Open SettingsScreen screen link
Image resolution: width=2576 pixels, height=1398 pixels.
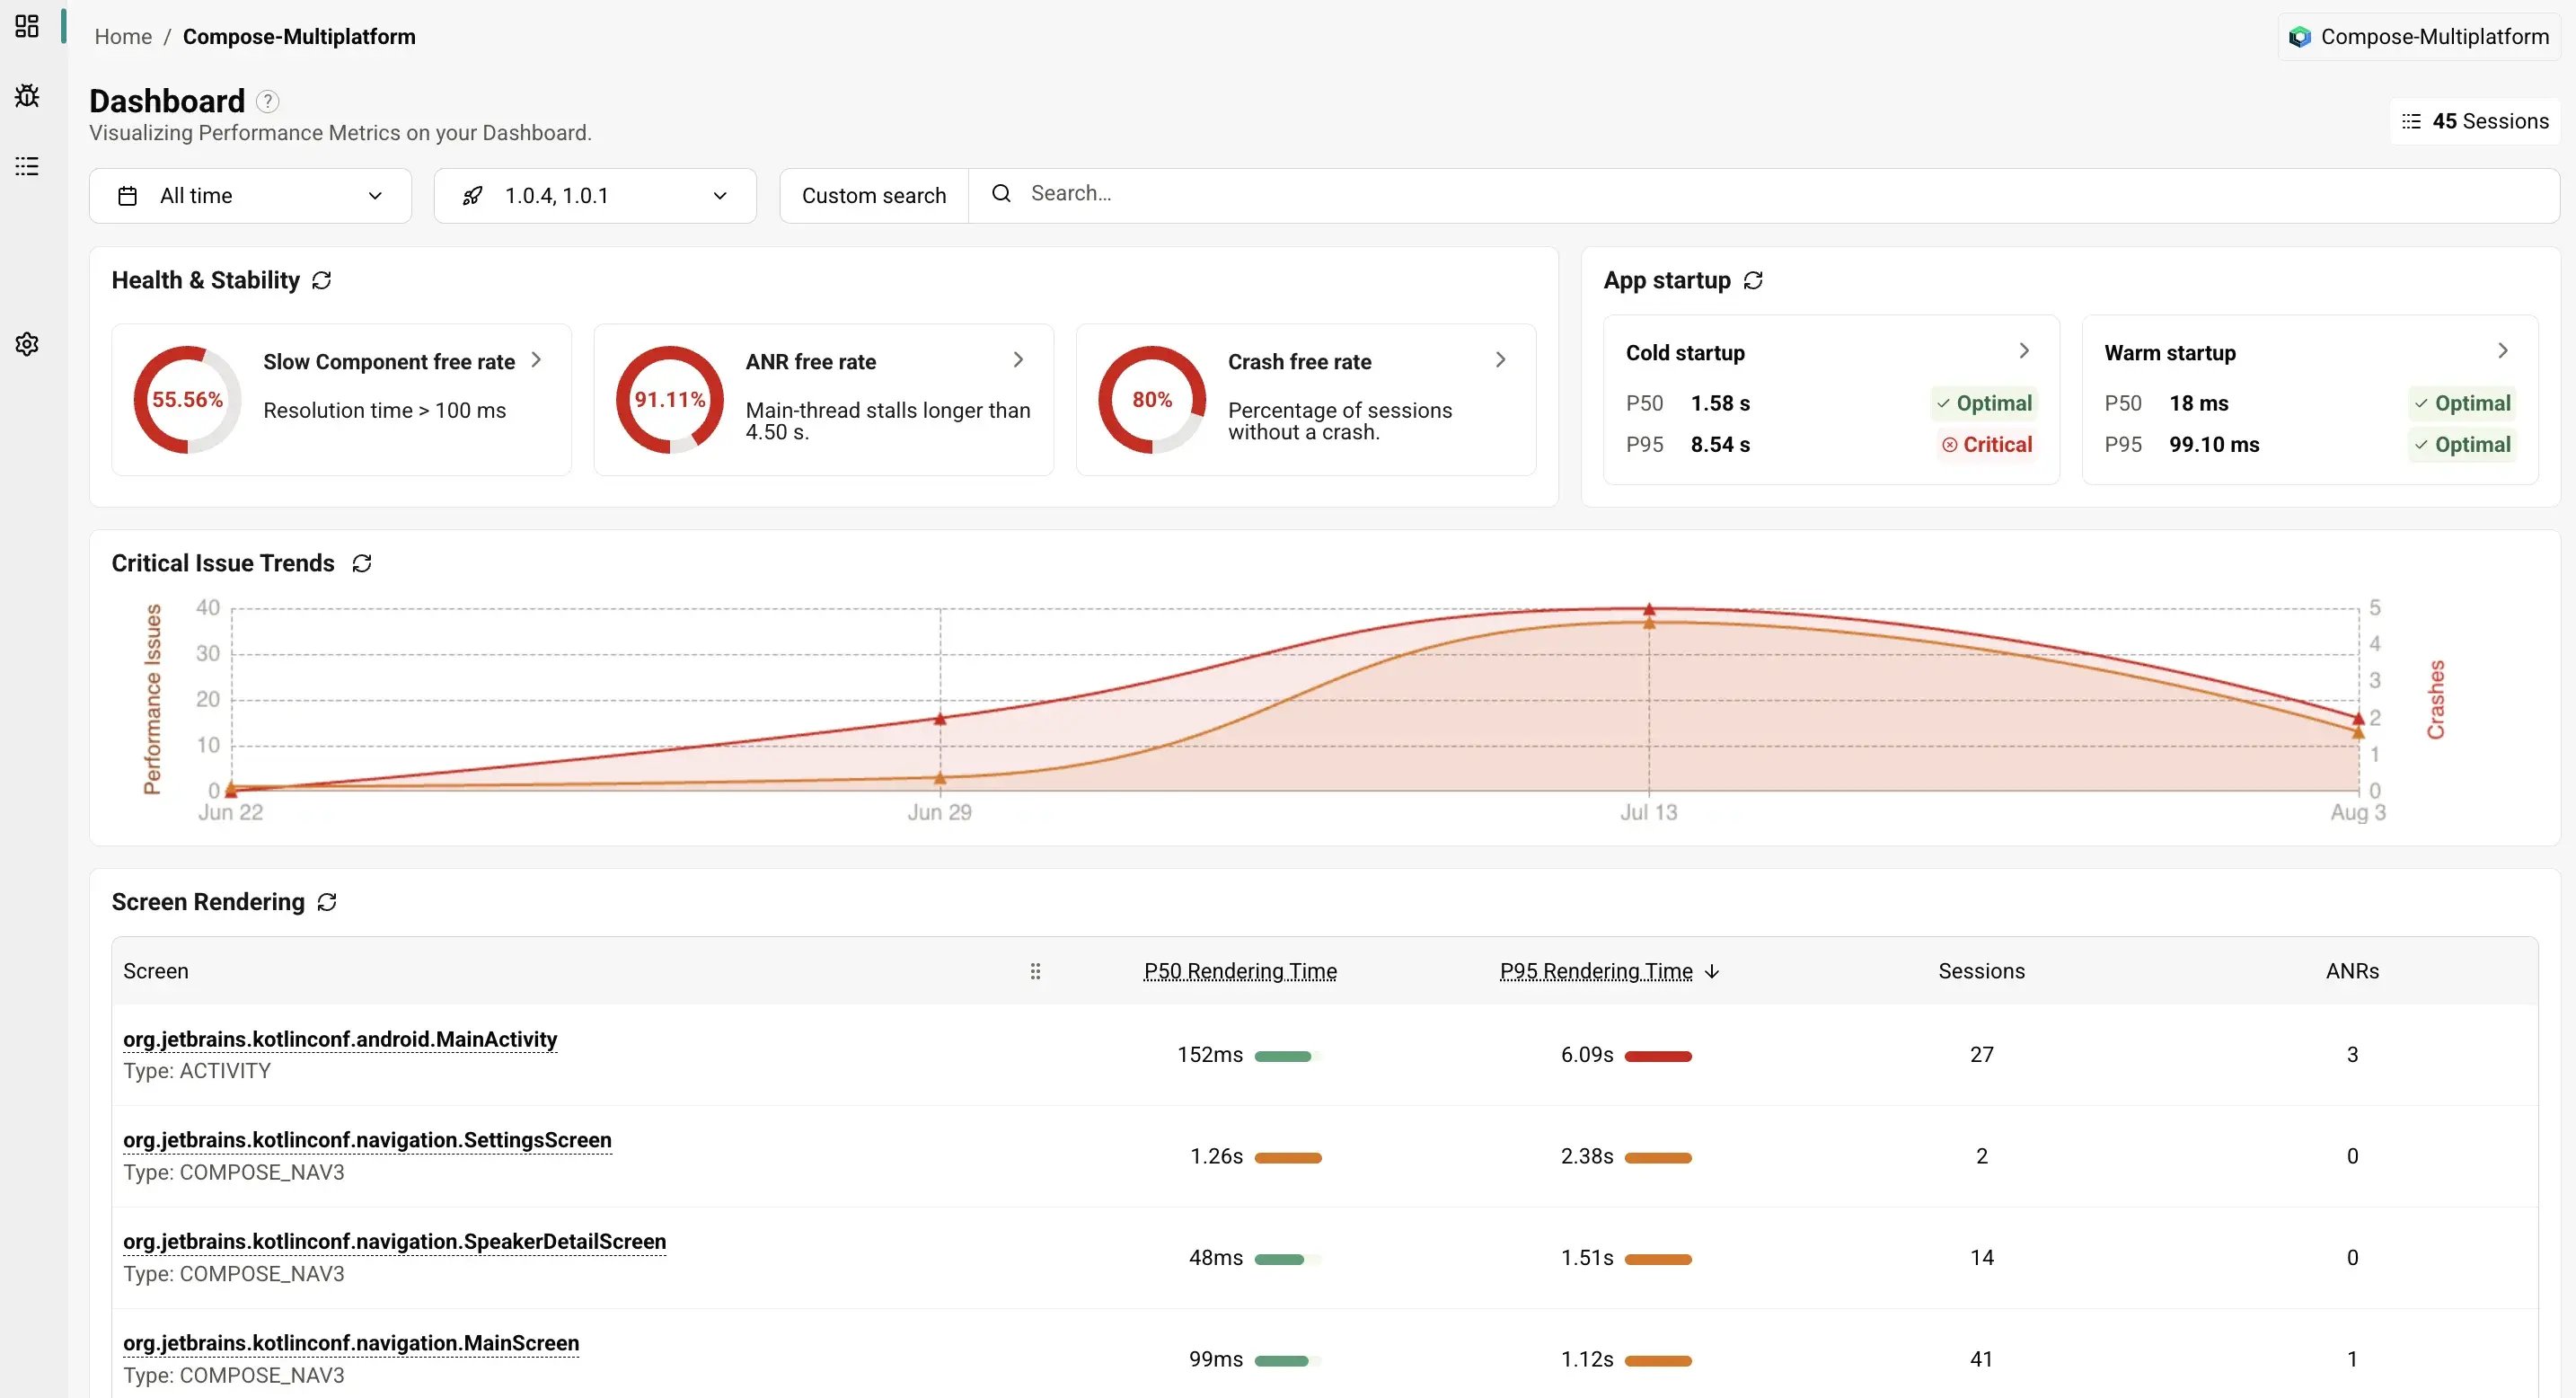[367, 1140]
